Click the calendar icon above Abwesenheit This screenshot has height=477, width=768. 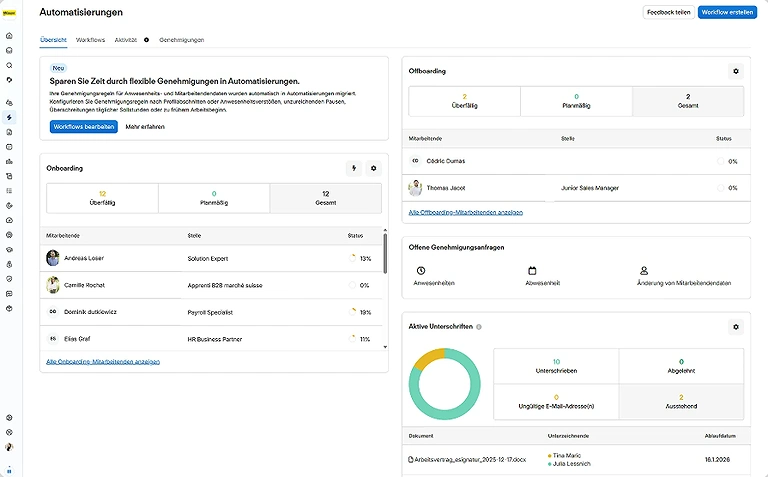coord(532,270)
